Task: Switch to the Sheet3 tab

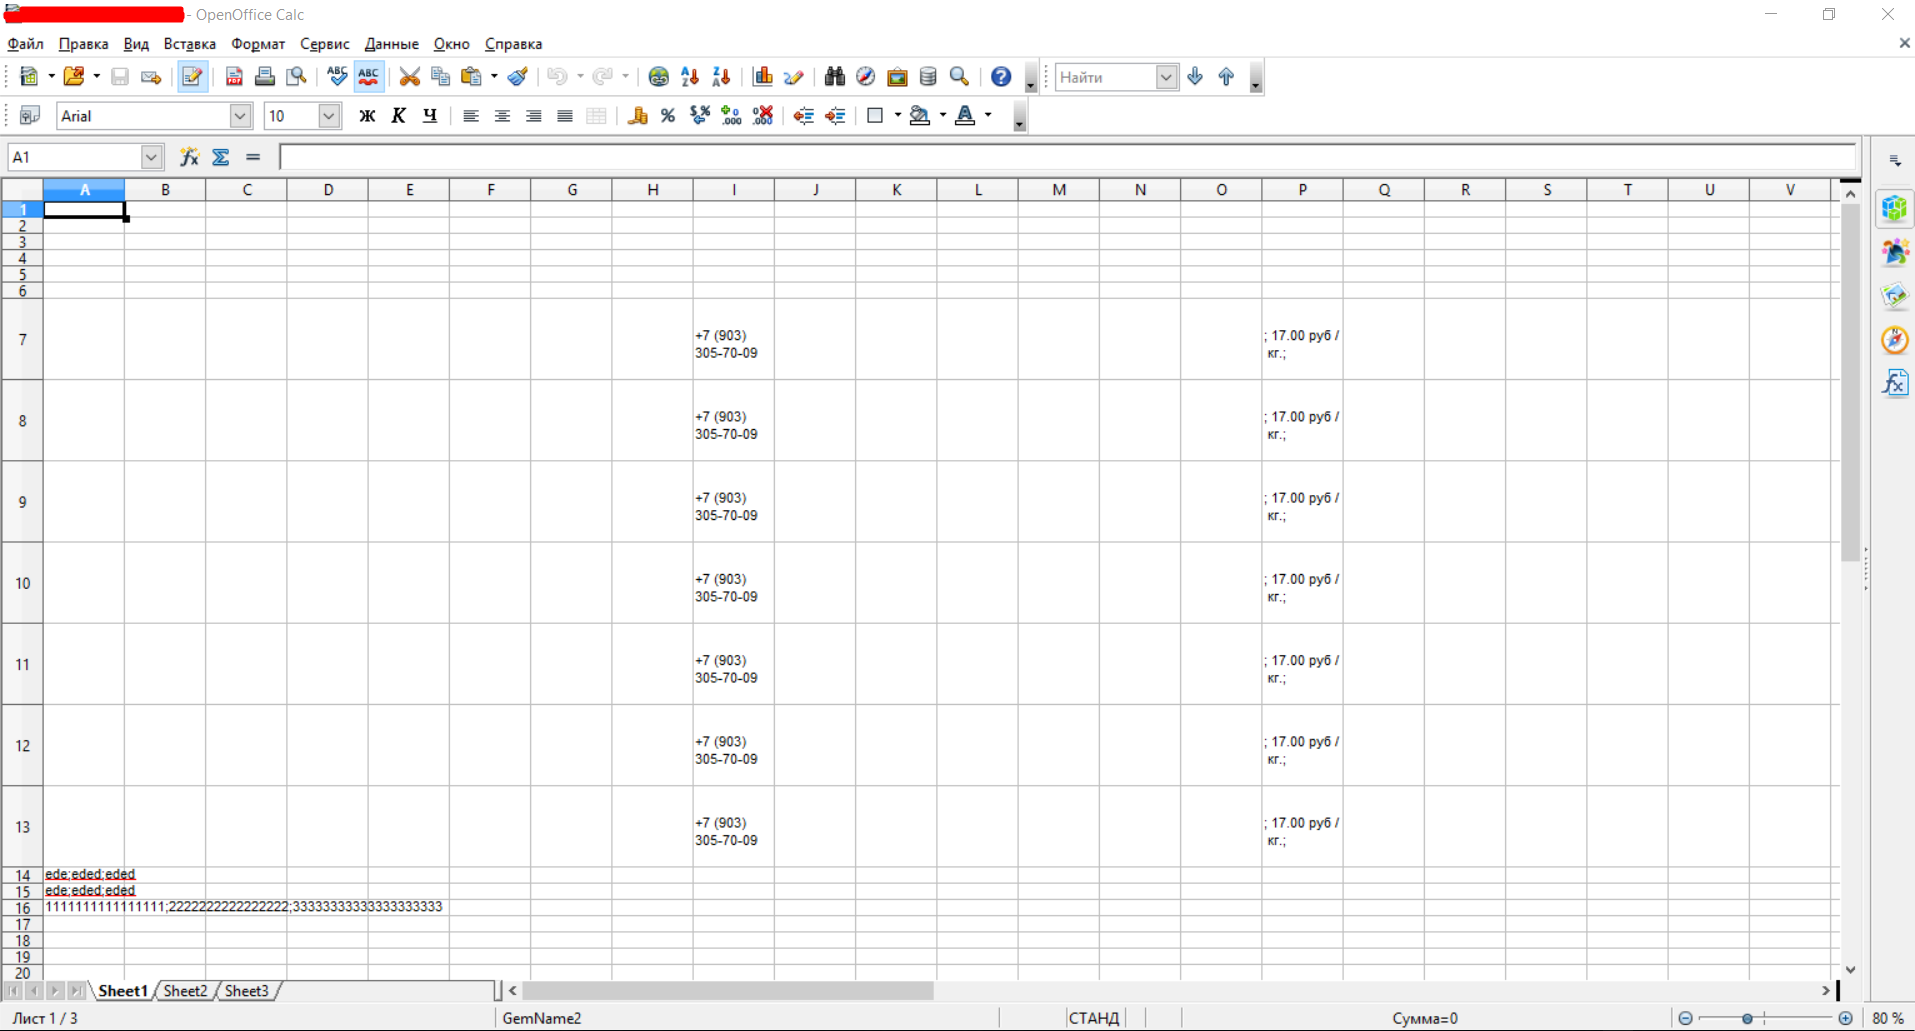Action: 246,991
